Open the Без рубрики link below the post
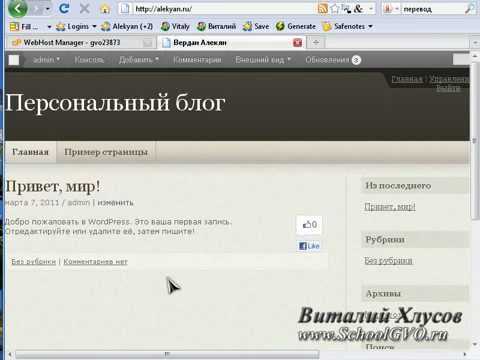480x360 pixels. [x=34, y=262]
